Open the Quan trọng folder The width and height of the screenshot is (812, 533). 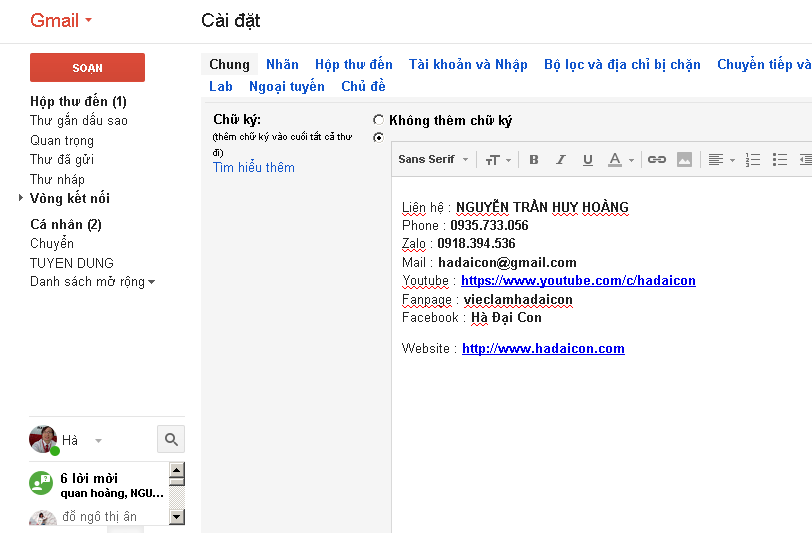[62, 140]
